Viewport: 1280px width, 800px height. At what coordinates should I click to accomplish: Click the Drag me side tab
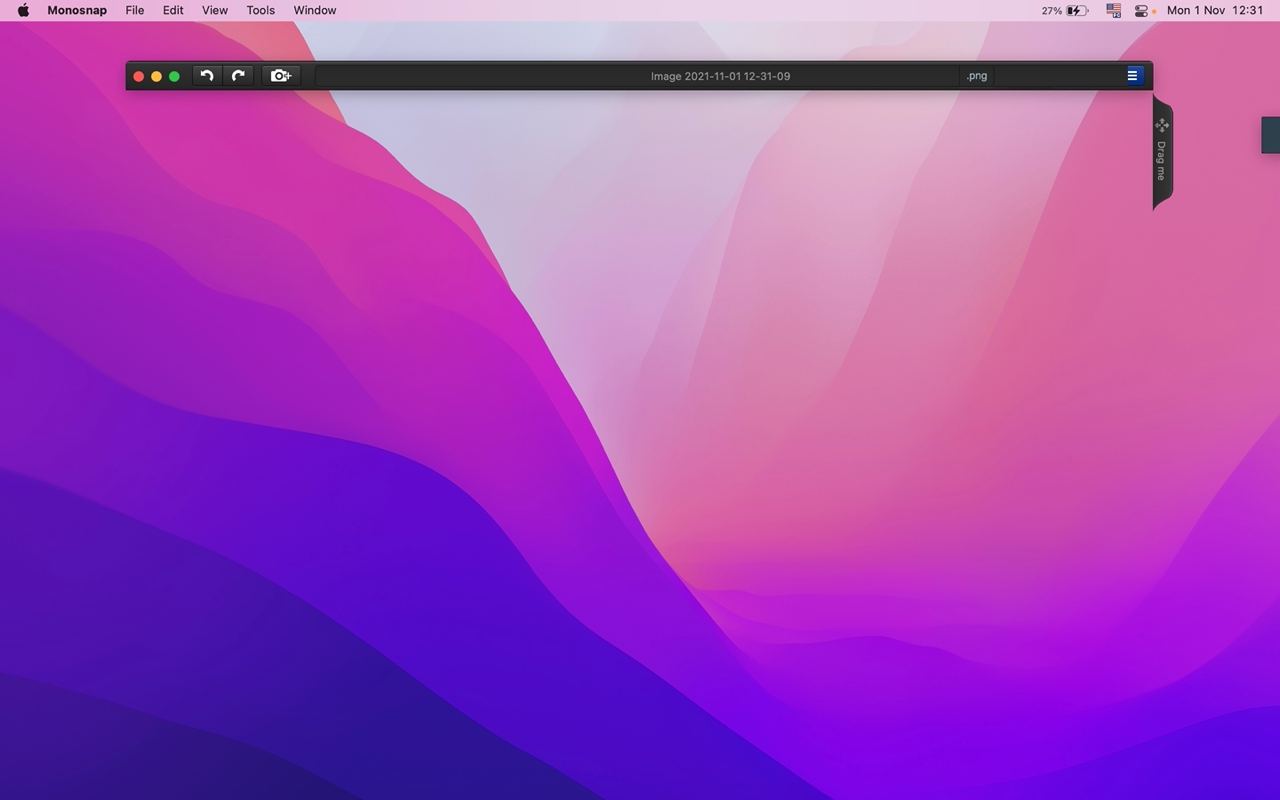(1162, 152)
